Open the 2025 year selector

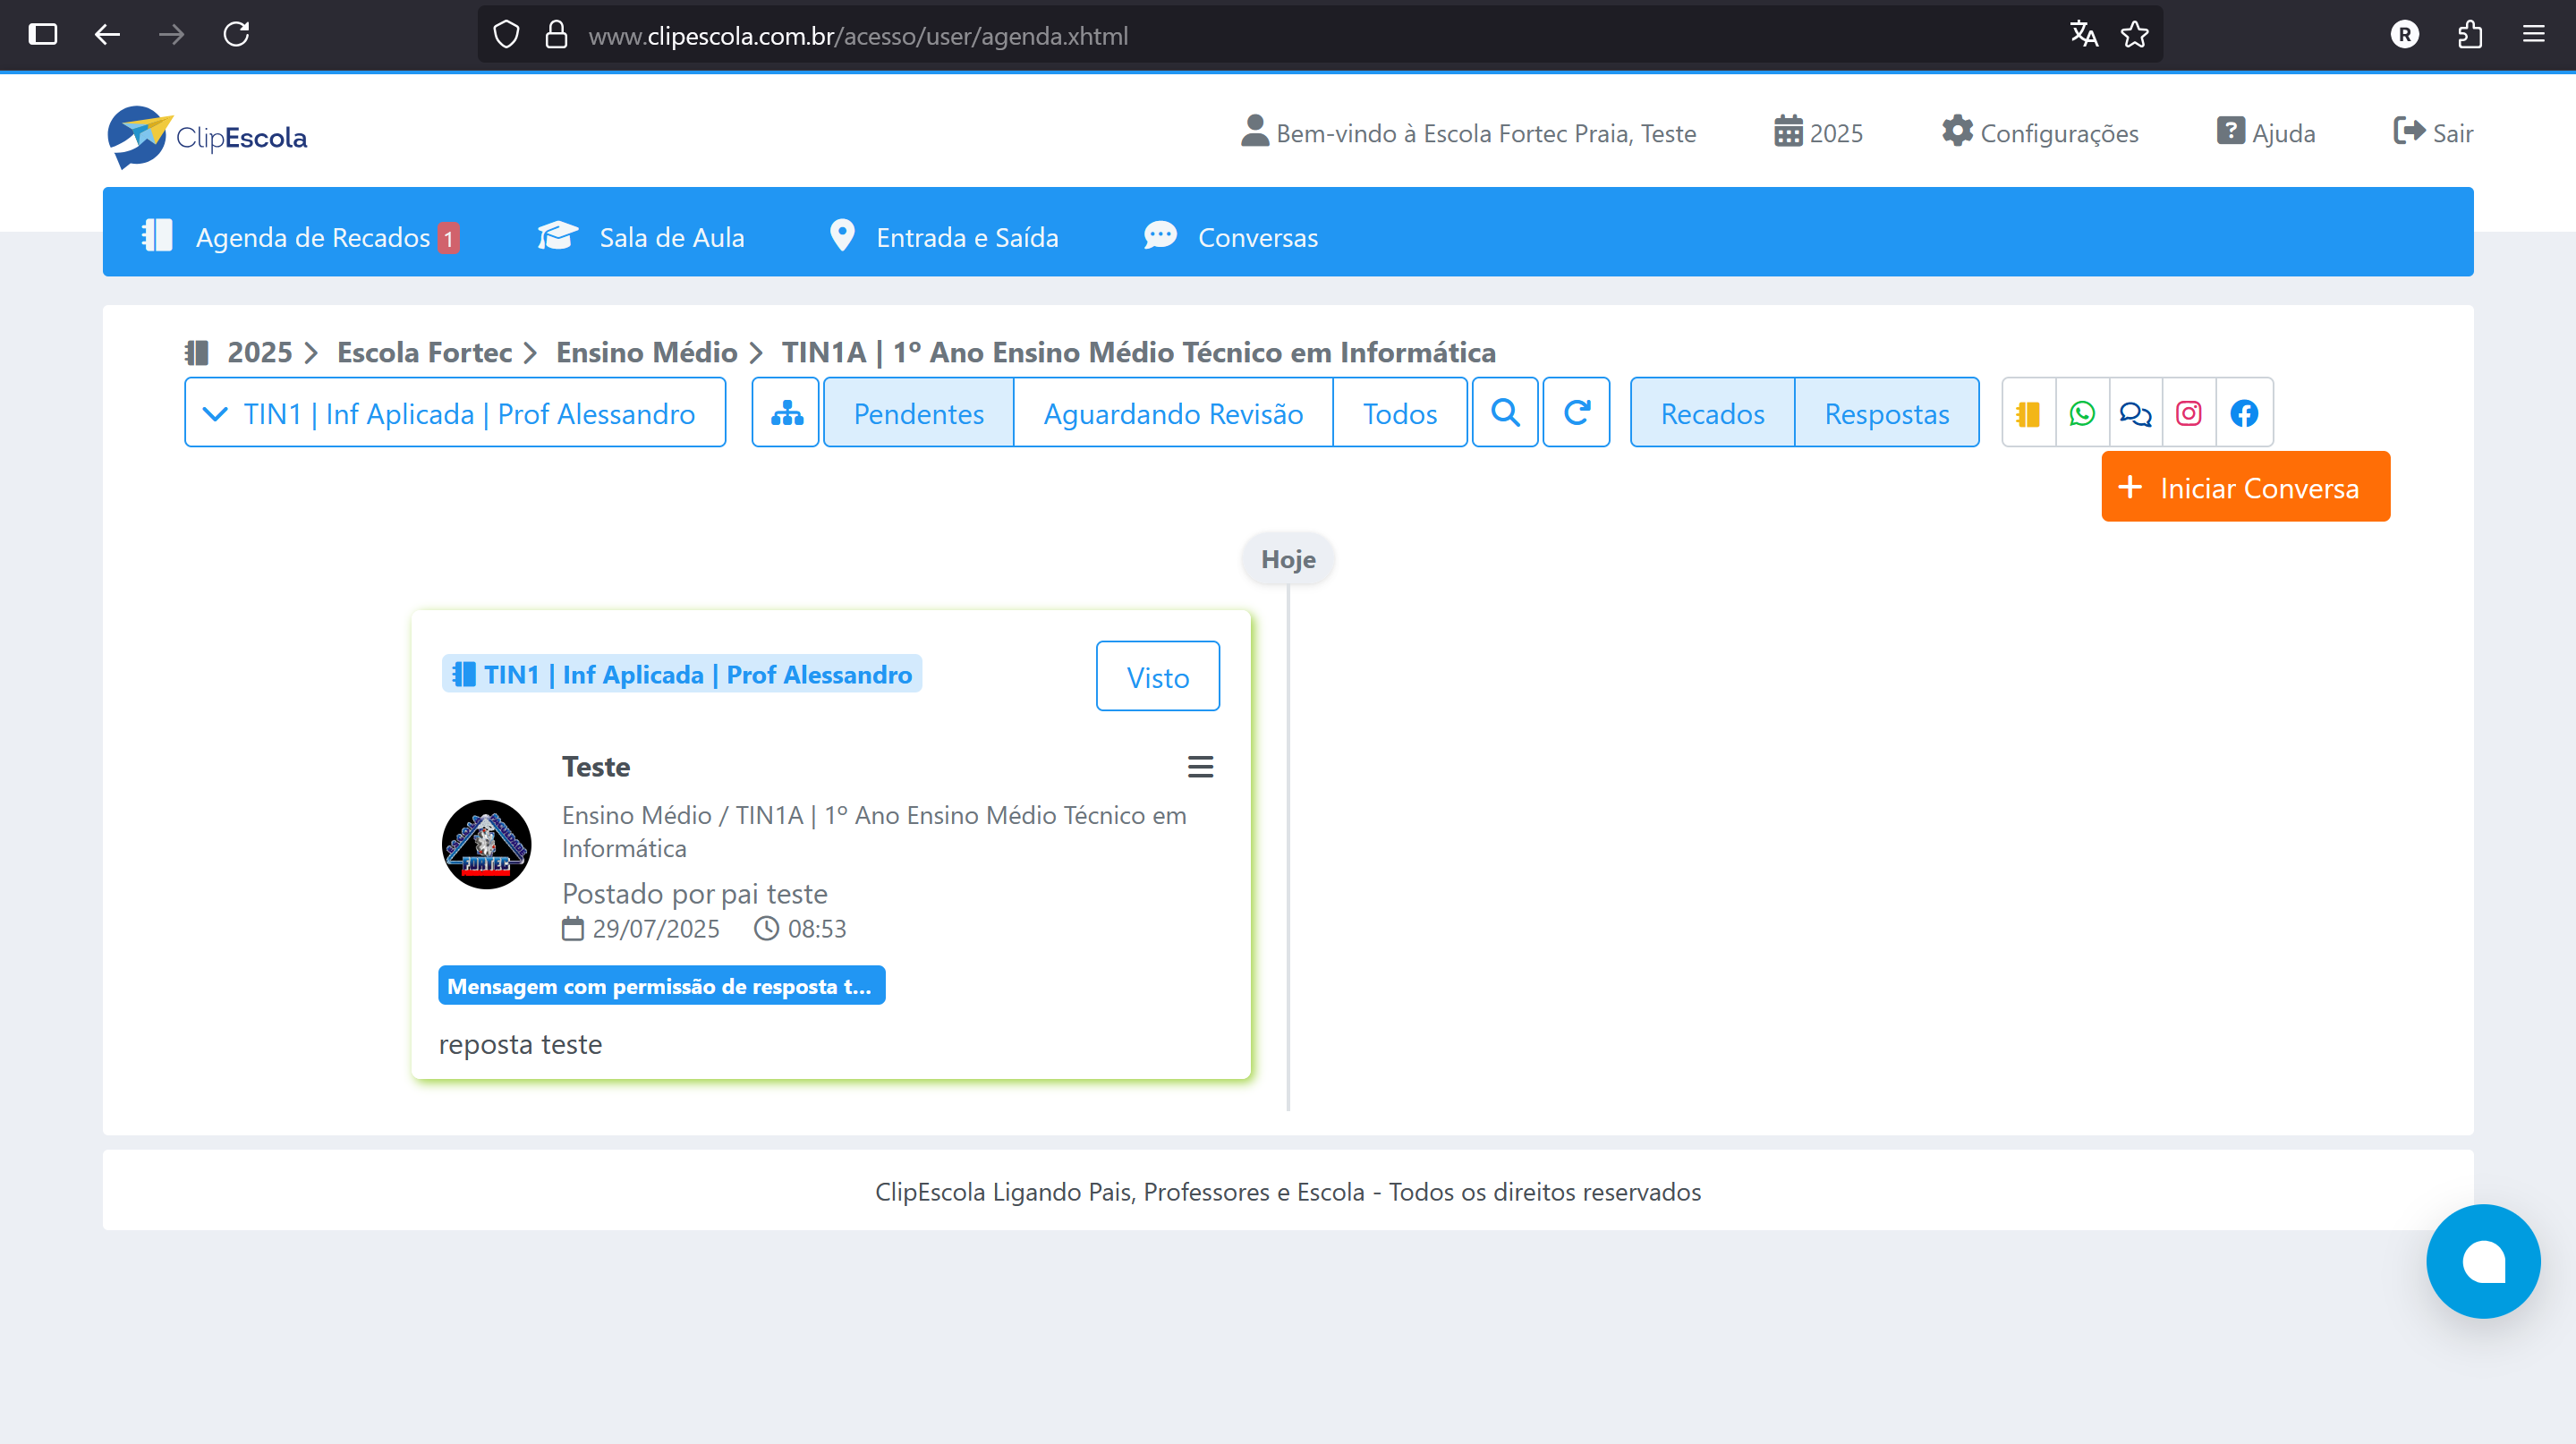coord(1819,133)
